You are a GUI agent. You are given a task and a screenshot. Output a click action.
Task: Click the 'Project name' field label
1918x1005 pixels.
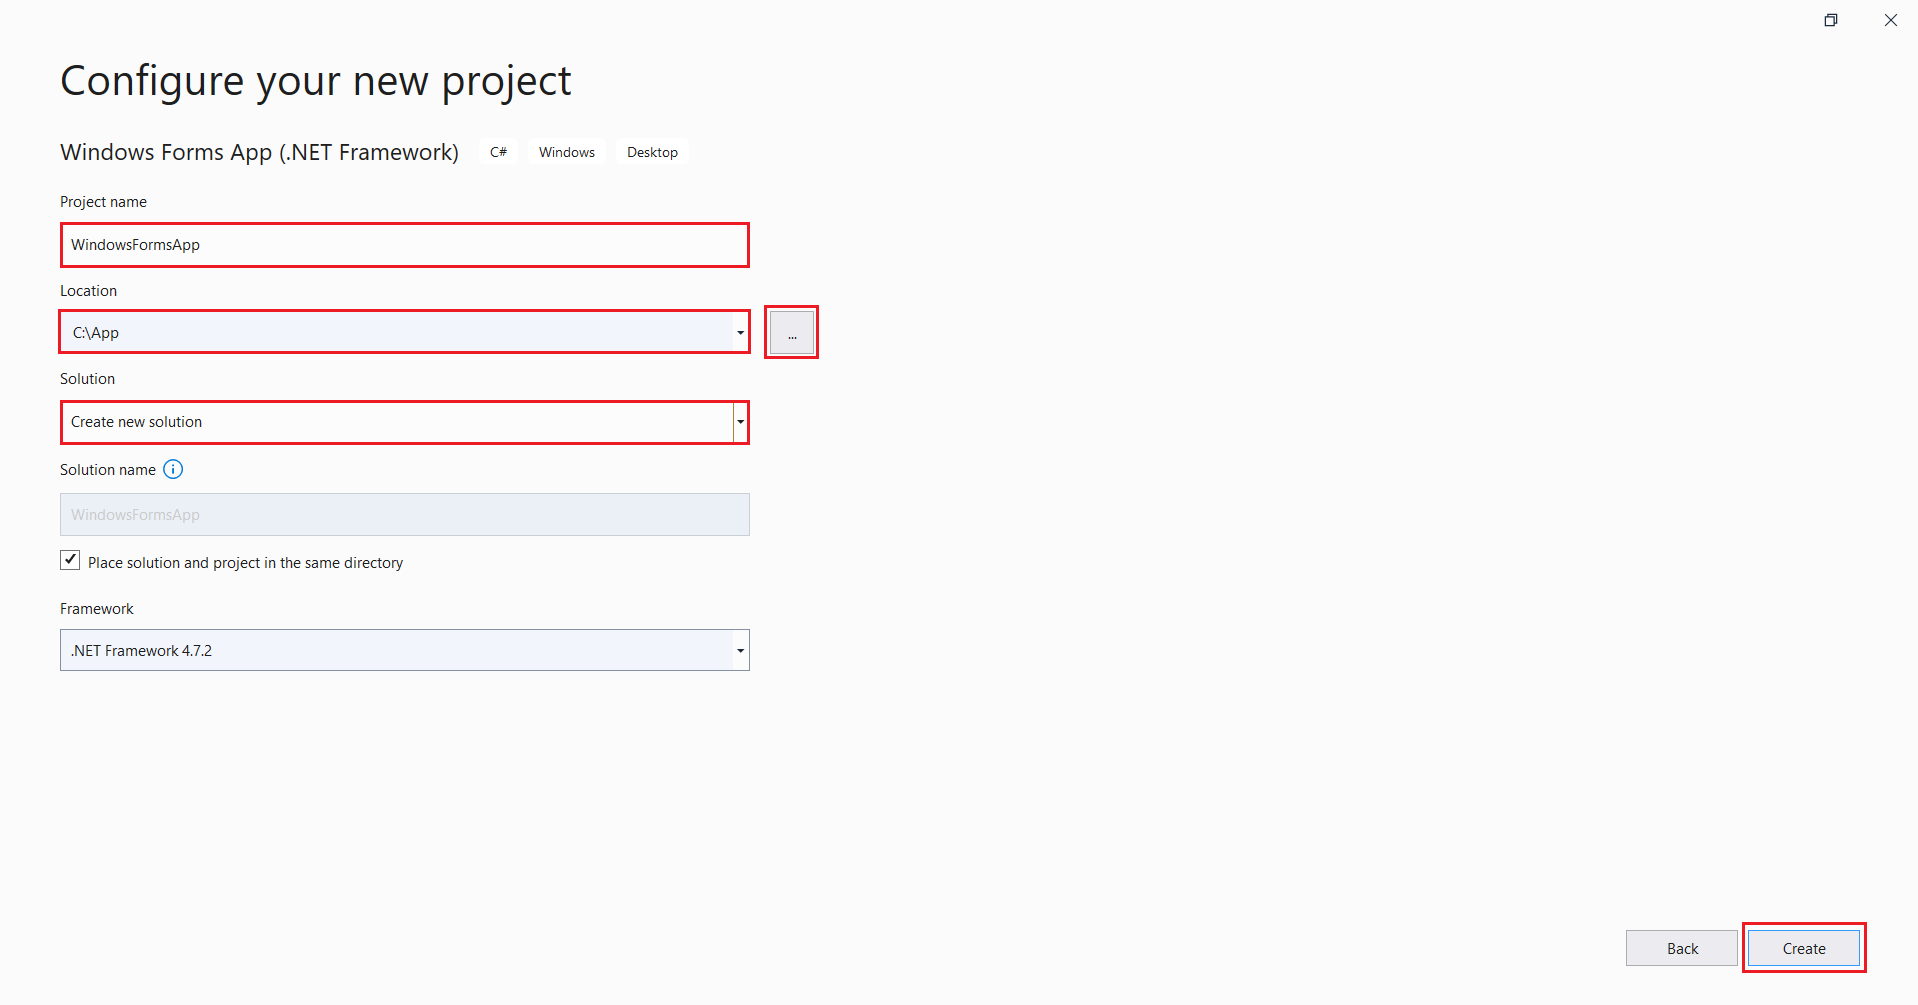(x=103, y=202)
